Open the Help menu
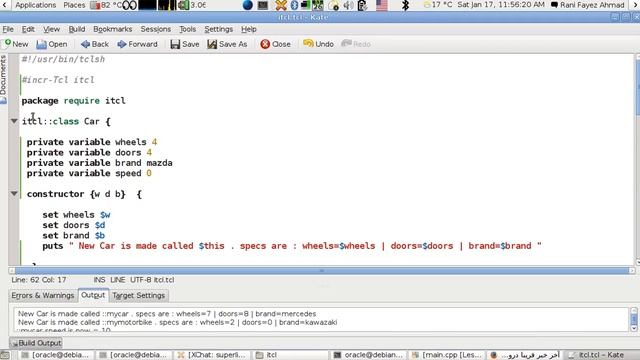 pyautogui.click(x=249, y=29)
